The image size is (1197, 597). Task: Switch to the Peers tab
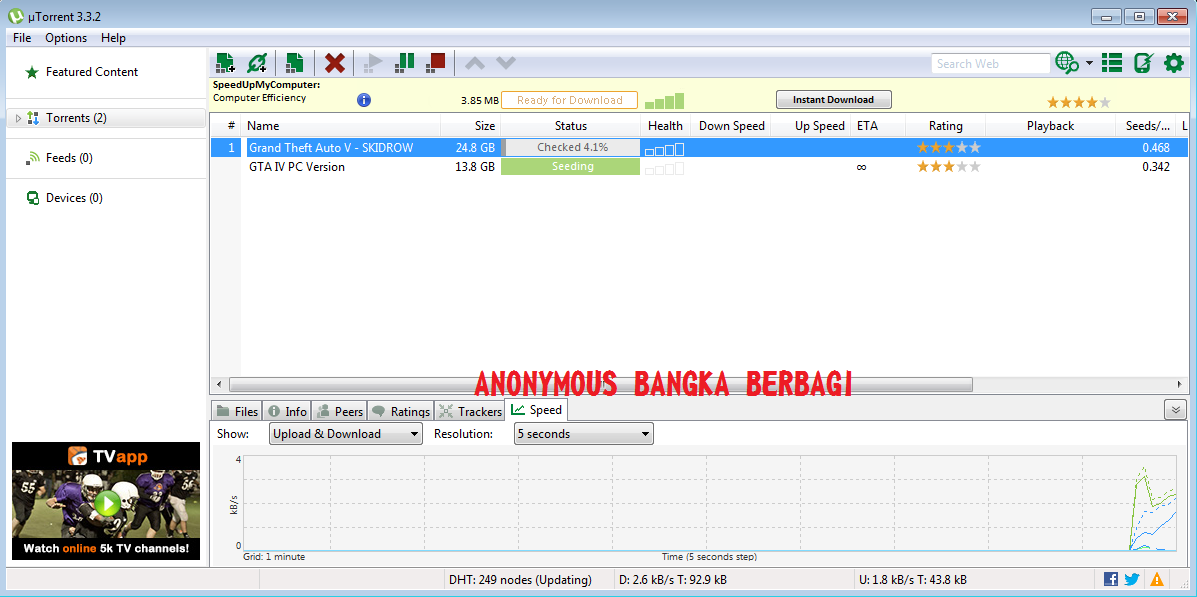coord(339,411)
